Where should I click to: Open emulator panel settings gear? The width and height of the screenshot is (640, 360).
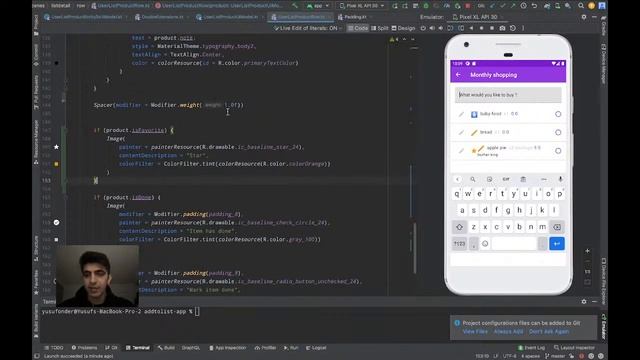click(x=584, y=17)
